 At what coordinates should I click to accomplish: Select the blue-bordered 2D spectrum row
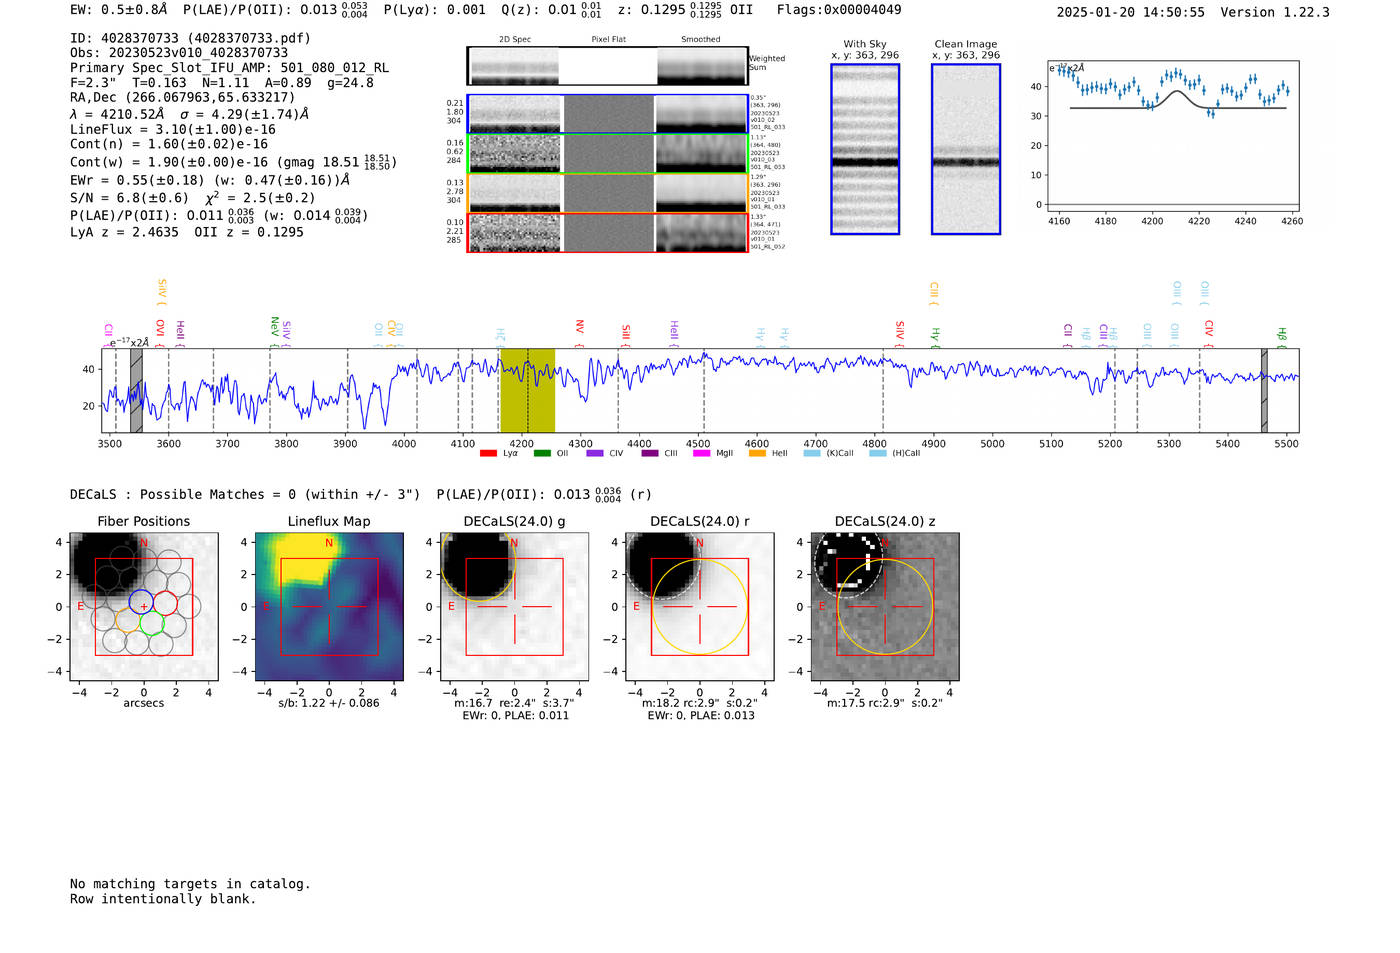[608, 114]
